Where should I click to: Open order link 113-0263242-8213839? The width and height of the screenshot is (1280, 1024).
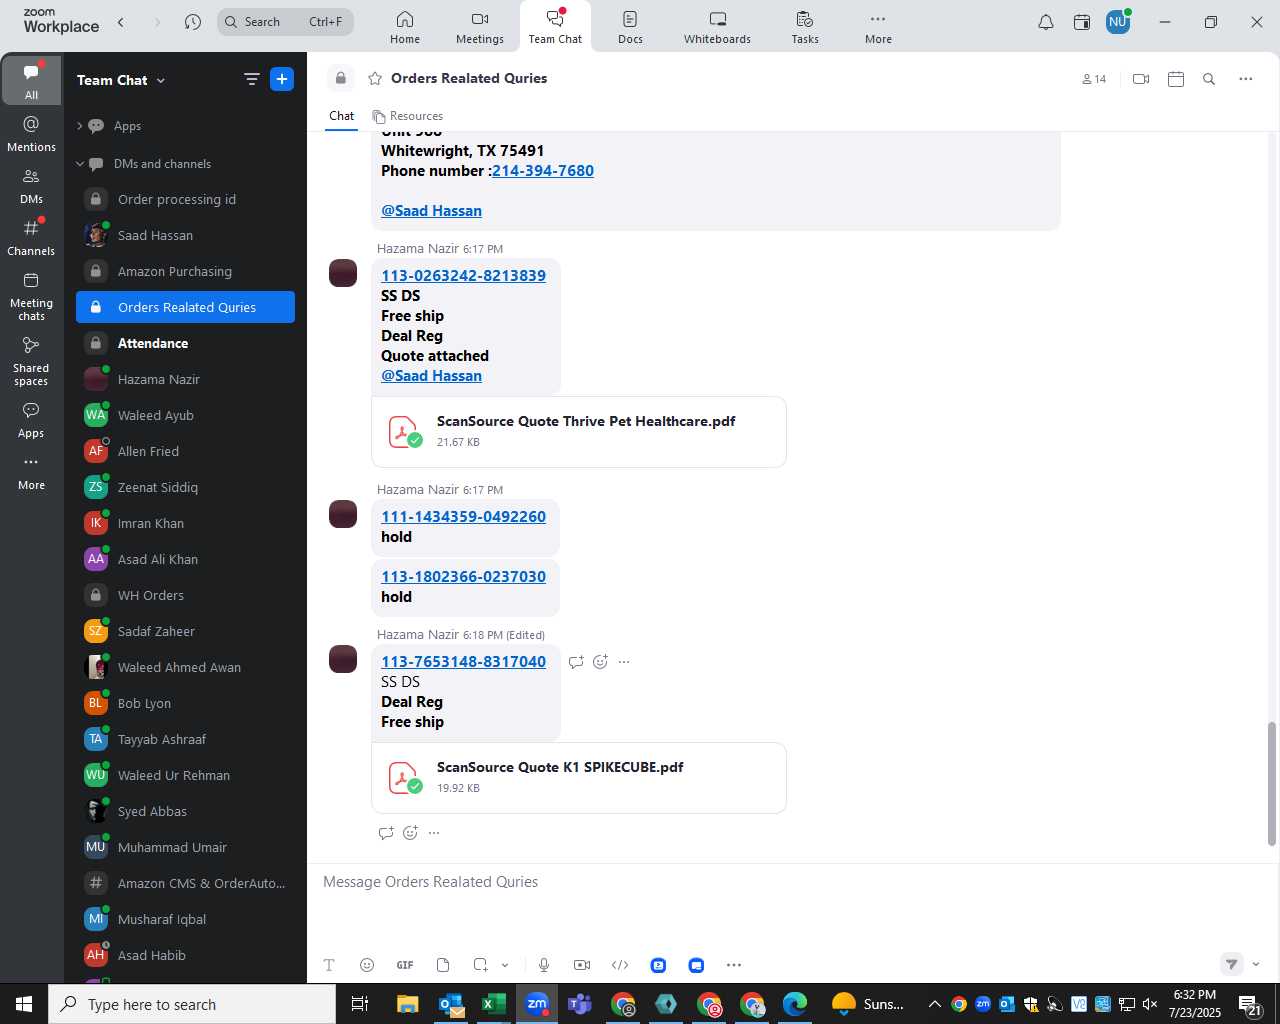coord(463,276)
